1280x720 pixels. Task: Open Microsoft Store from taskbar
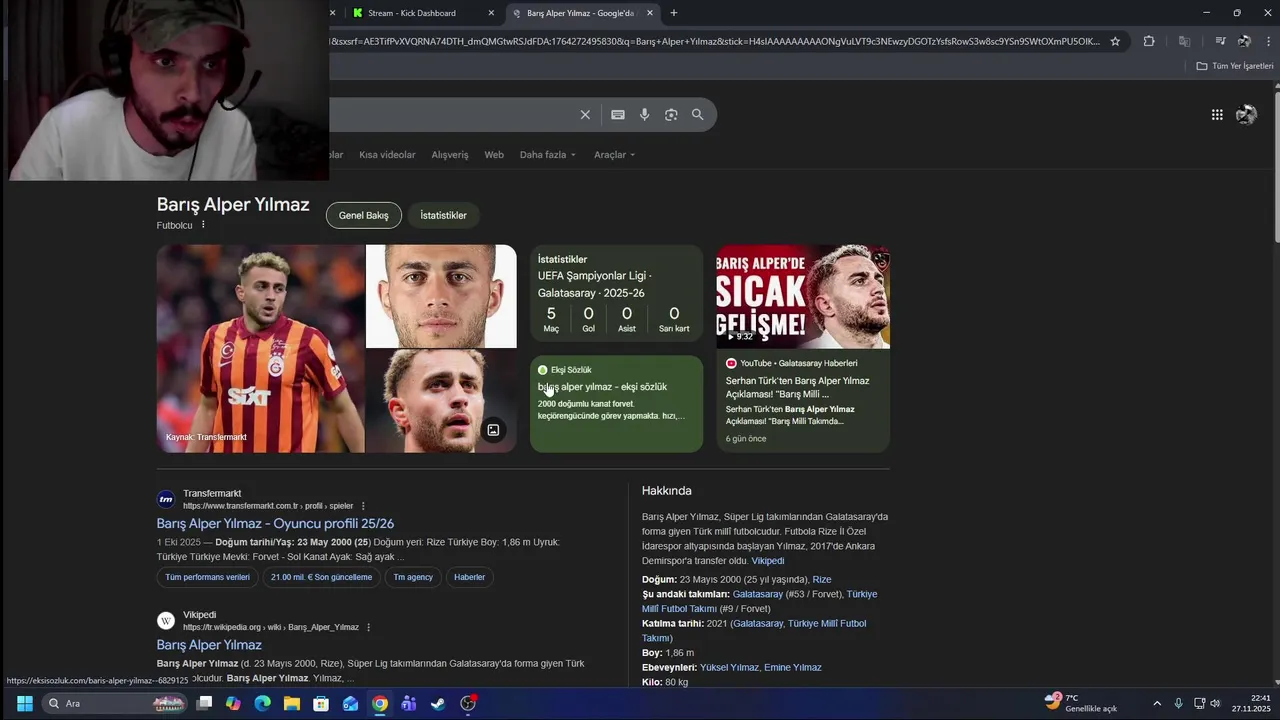coord(321,704)
